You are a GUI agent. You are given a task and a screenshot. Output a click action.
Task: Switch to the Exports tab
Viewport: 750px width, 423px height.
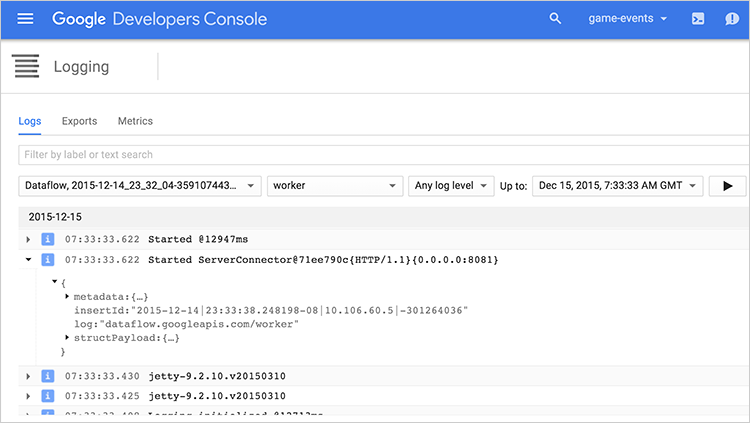coord(79,121)
